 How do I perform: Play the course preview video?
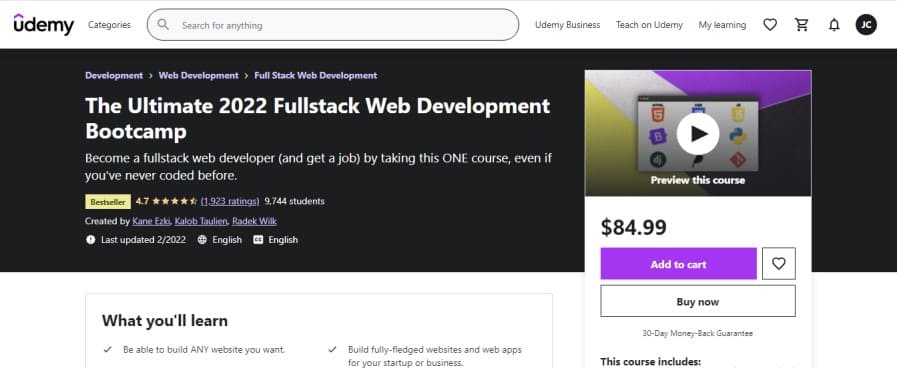(x=697, y=133)
